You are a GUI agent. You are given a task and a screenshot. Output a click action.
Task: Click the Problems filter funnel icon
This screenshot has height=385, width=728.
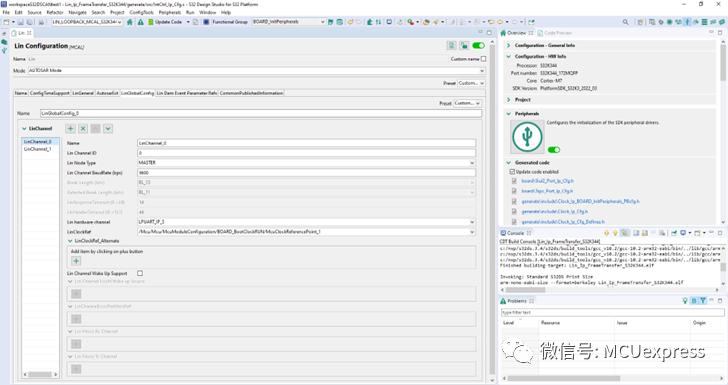[x=703, y=301]
